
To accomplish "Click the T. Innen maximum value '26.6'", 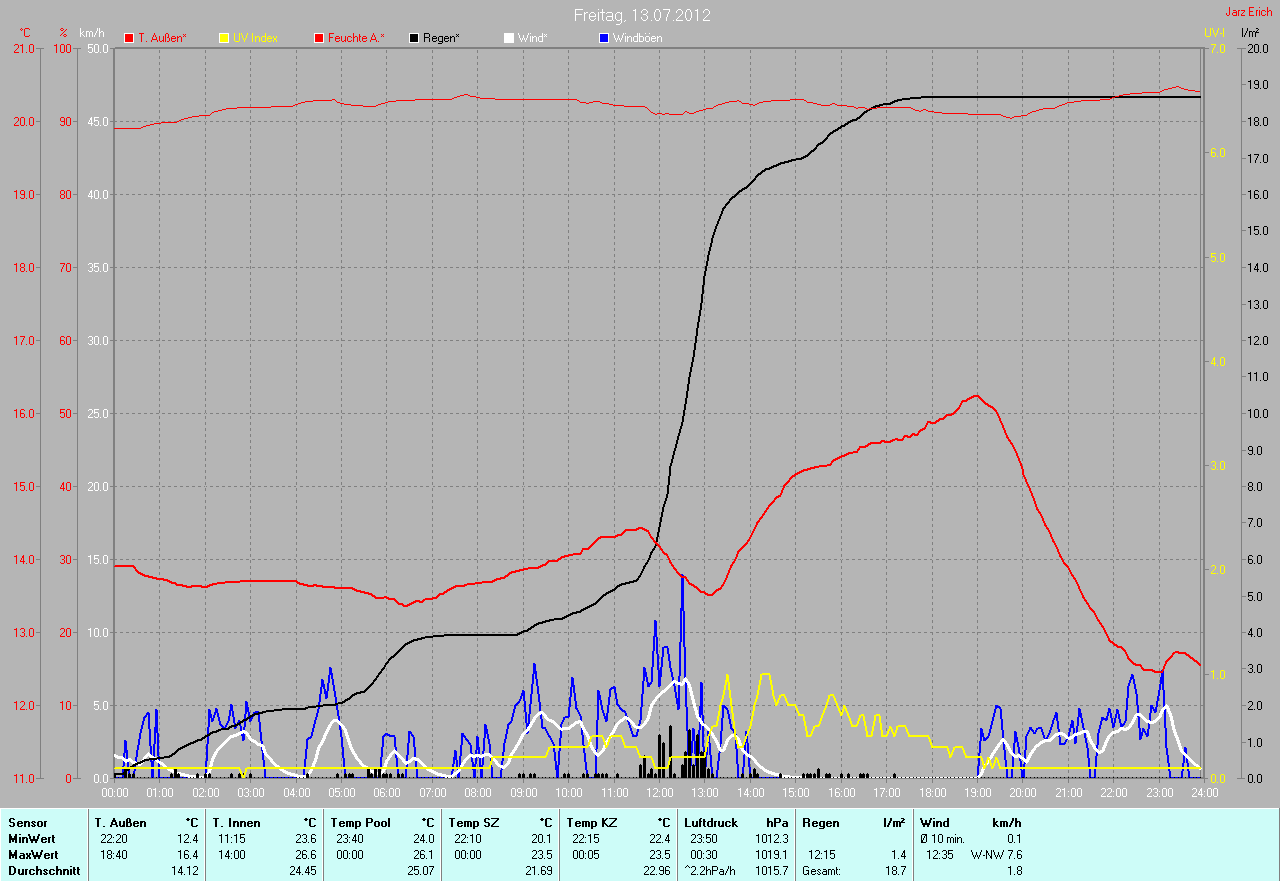I will [305, 855].
